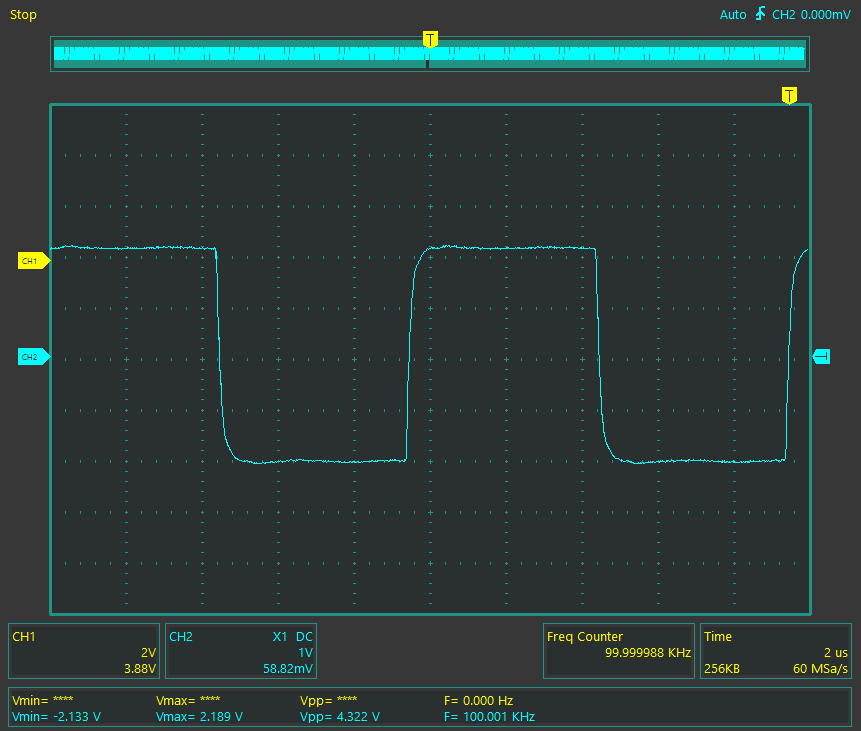Viewport: 861px width, 731px height.
Task: Click the X1 probe attenuation setting
Action: pyautogui.click(x=280, y=637)
